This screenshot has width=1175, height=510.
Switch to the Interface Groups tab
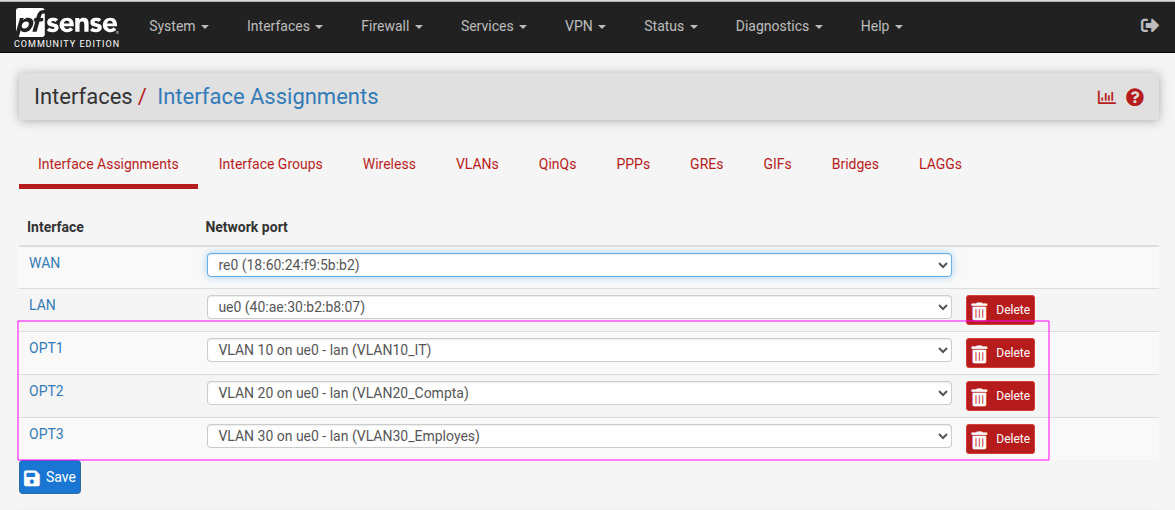[270, 164]
